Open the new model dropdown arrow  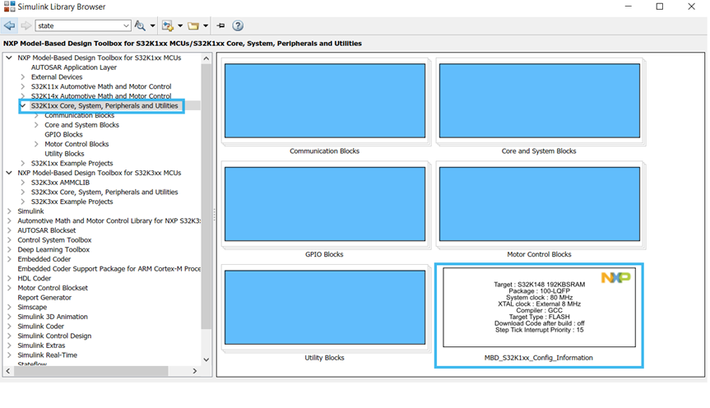[180, 26]
